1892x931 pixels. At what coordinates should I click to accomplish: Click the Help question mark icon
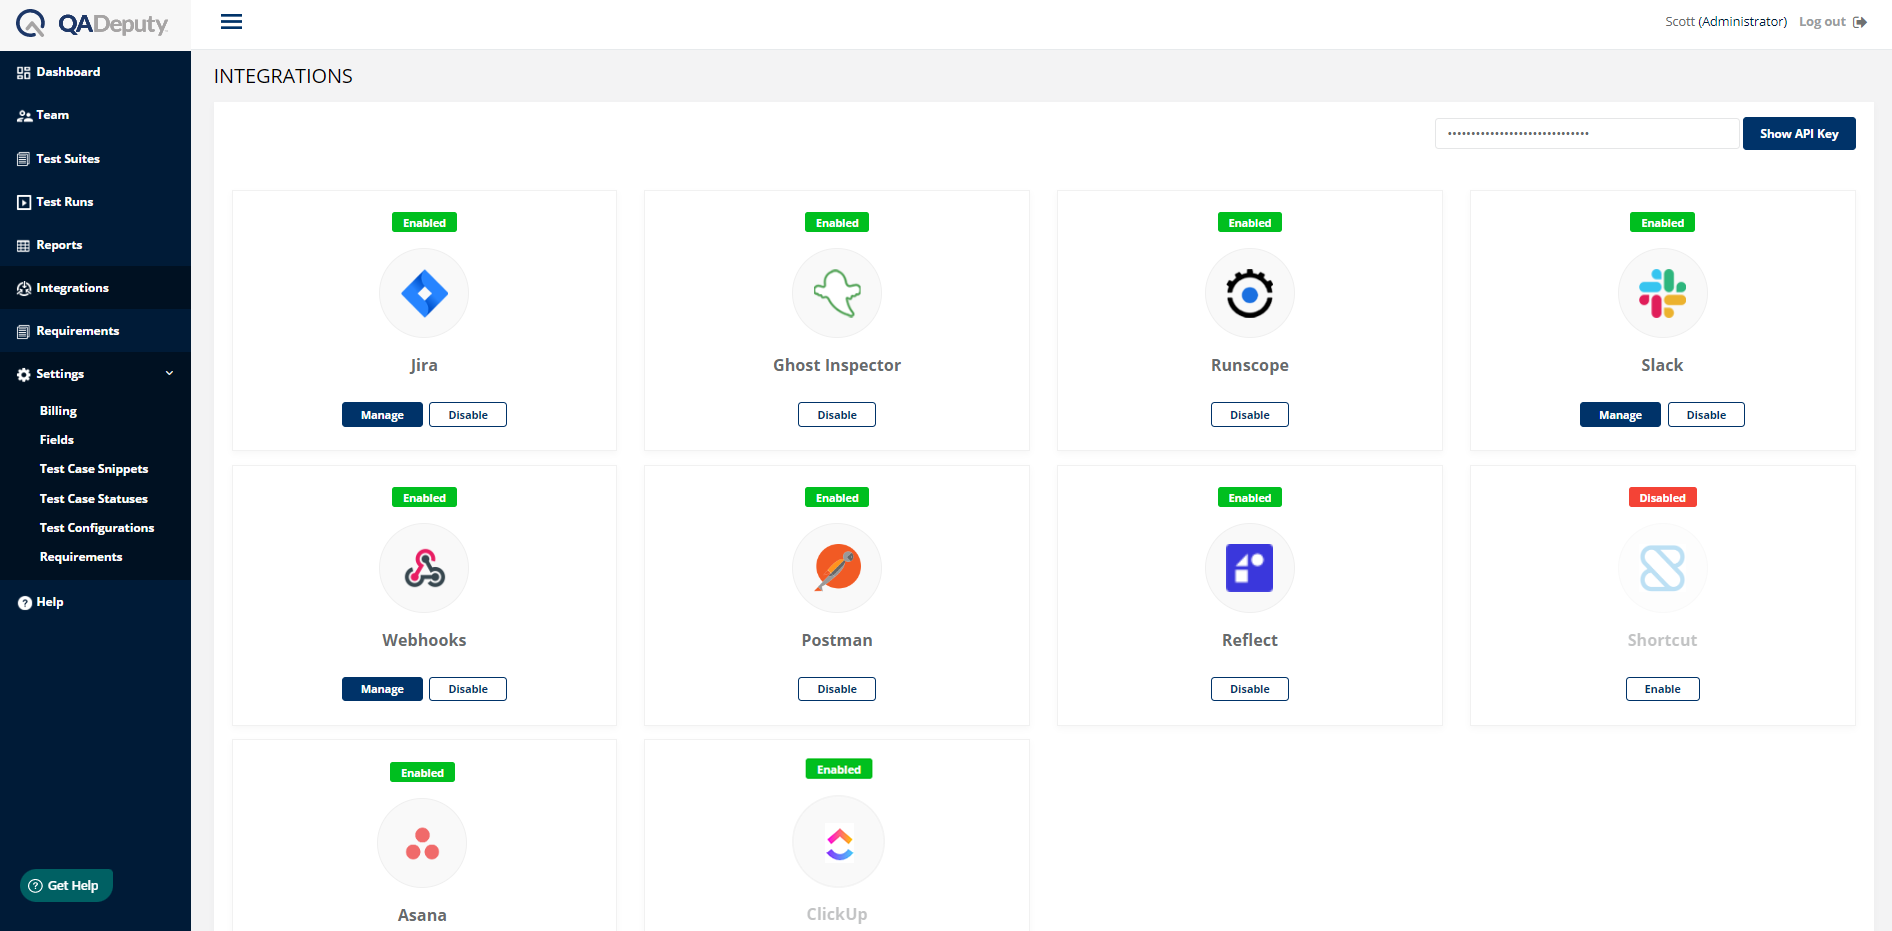tap(24, 602)
